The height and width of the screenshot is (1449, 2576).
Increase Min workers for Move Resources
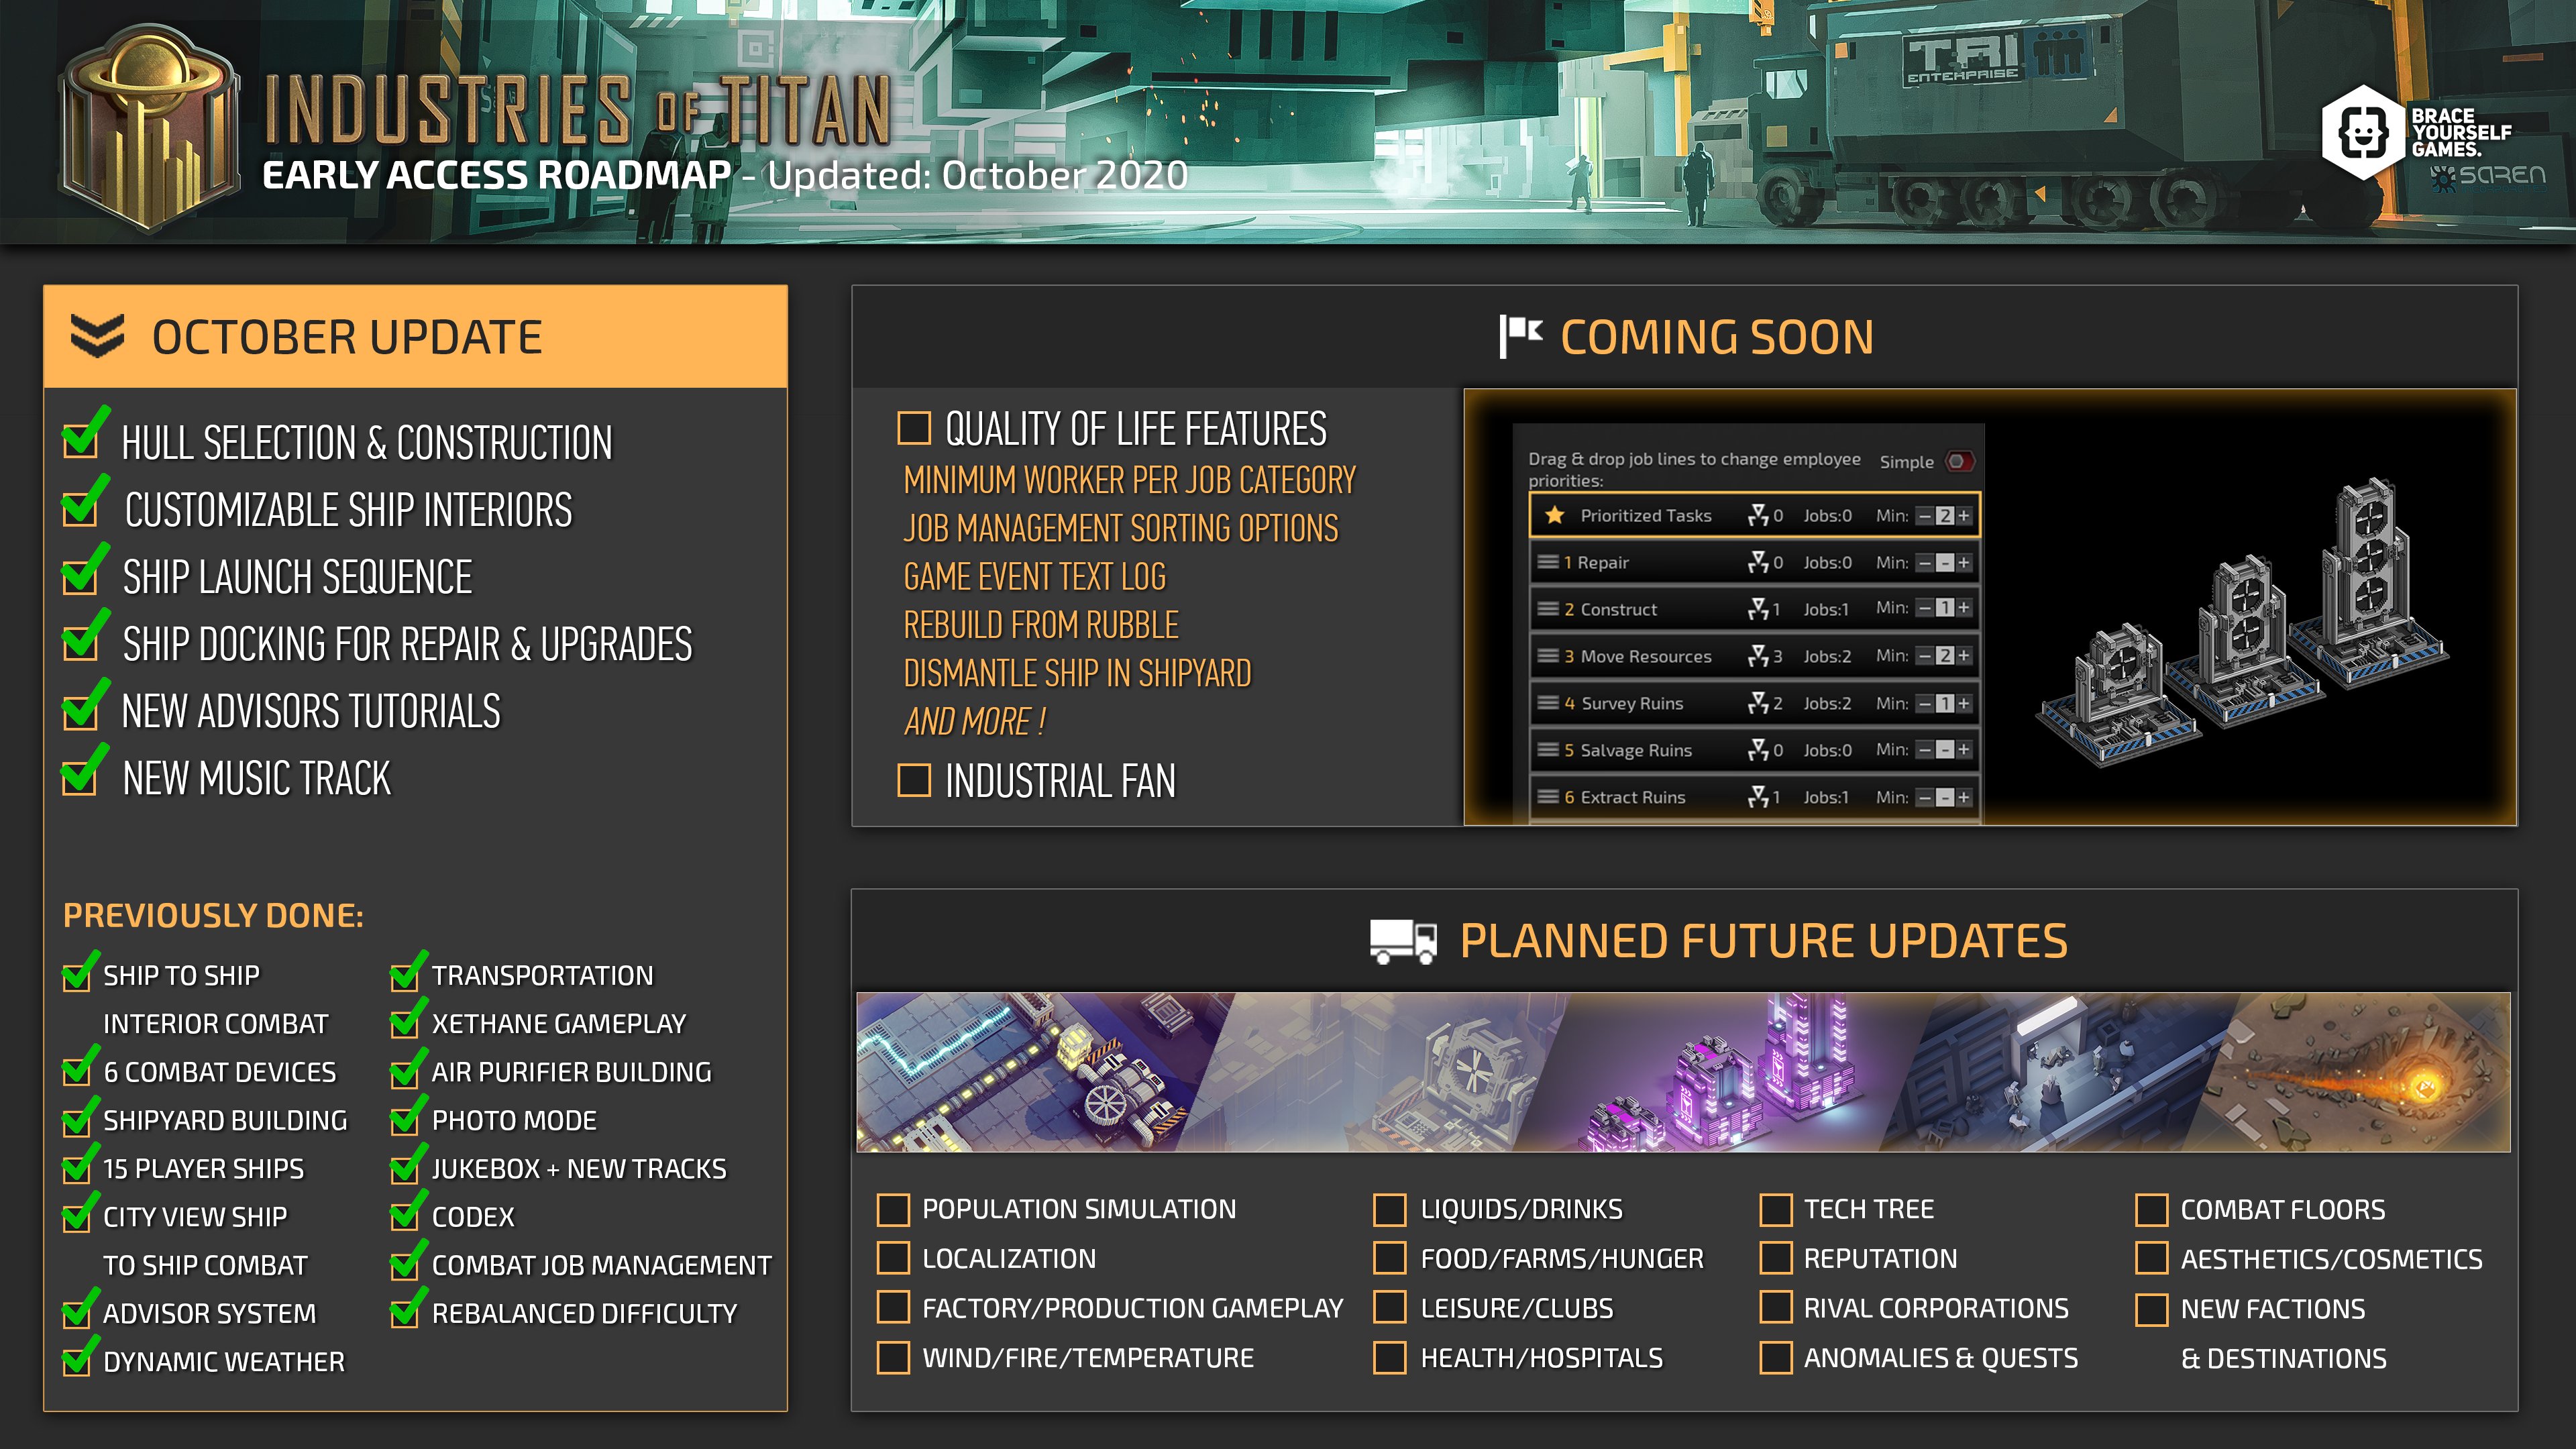pyautogui.click(x=1964, y=656)
